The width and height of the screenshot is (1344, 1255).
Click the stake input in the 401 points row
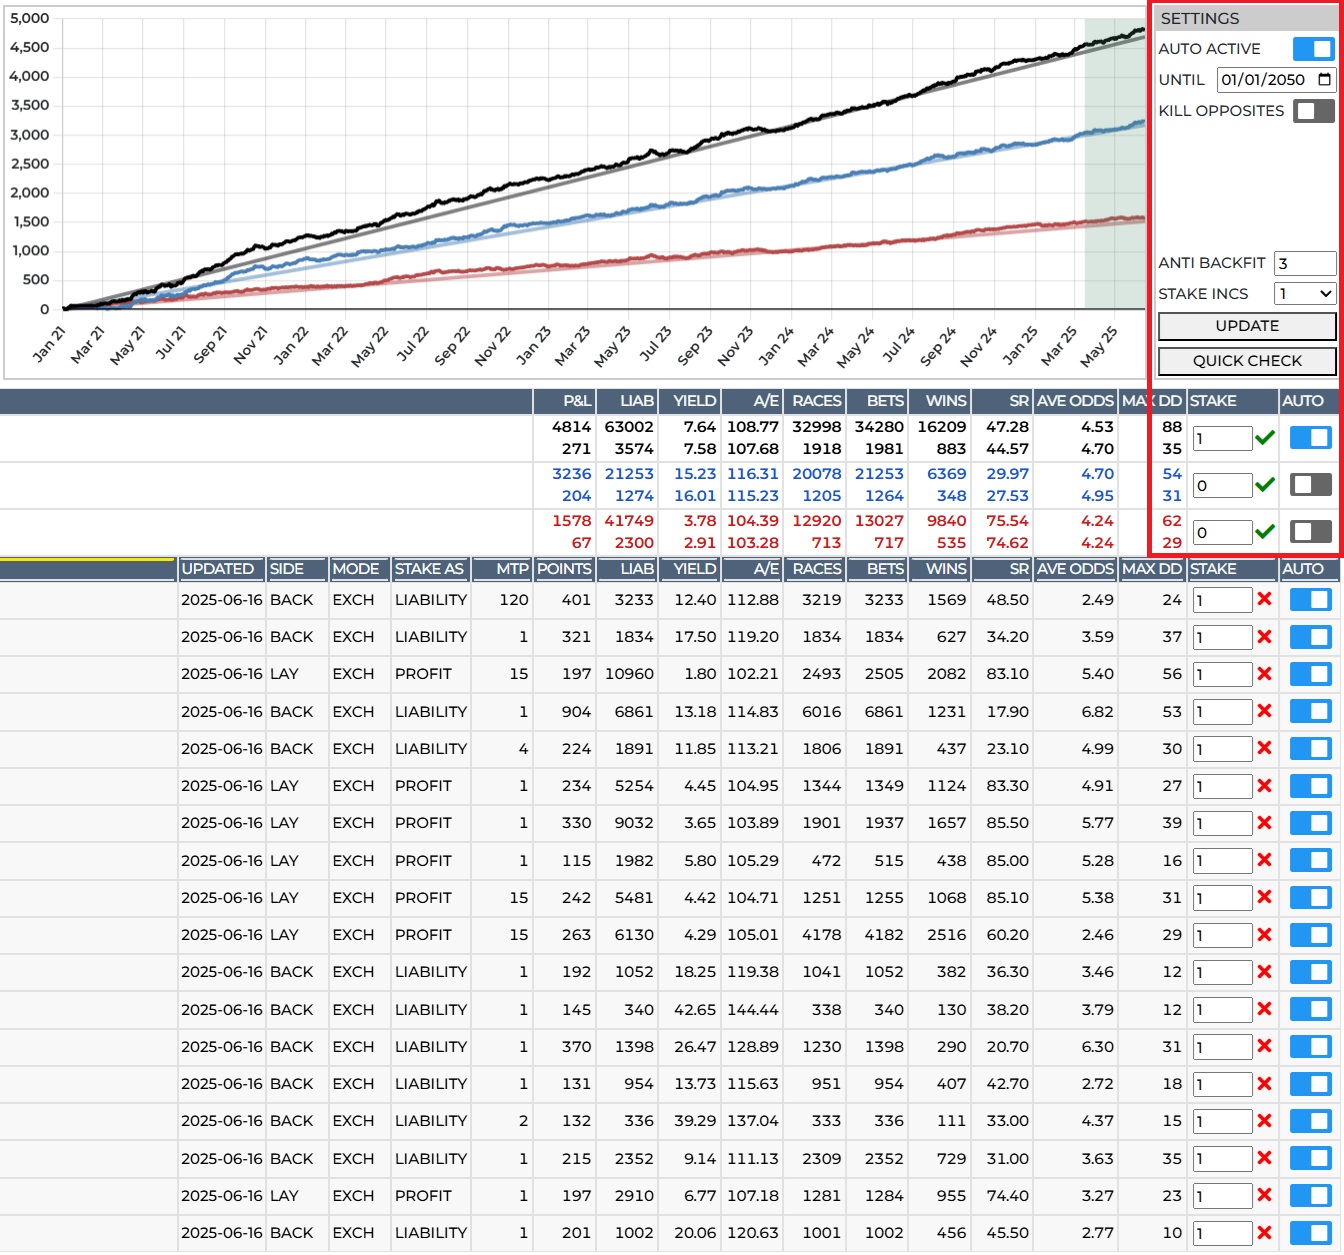pos(1222,600)
